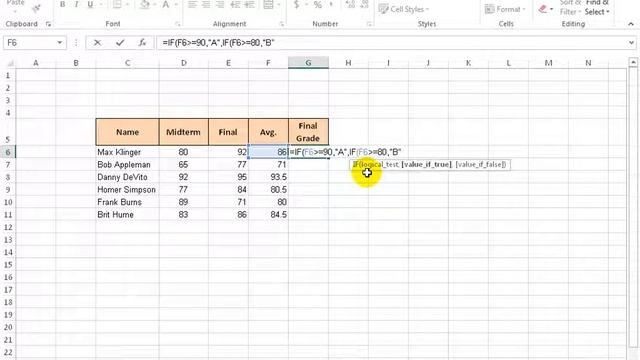Click logical_test in the IF tooltip
Screen dimensions: 640x360
[380, 164]
